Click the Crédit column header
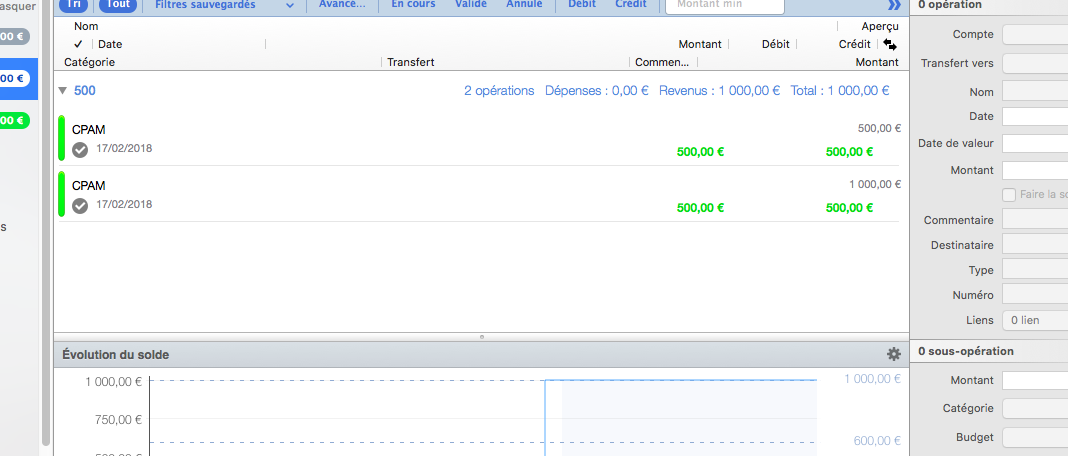The width and height of the screenshot is (1068, 456). [855, 44]
